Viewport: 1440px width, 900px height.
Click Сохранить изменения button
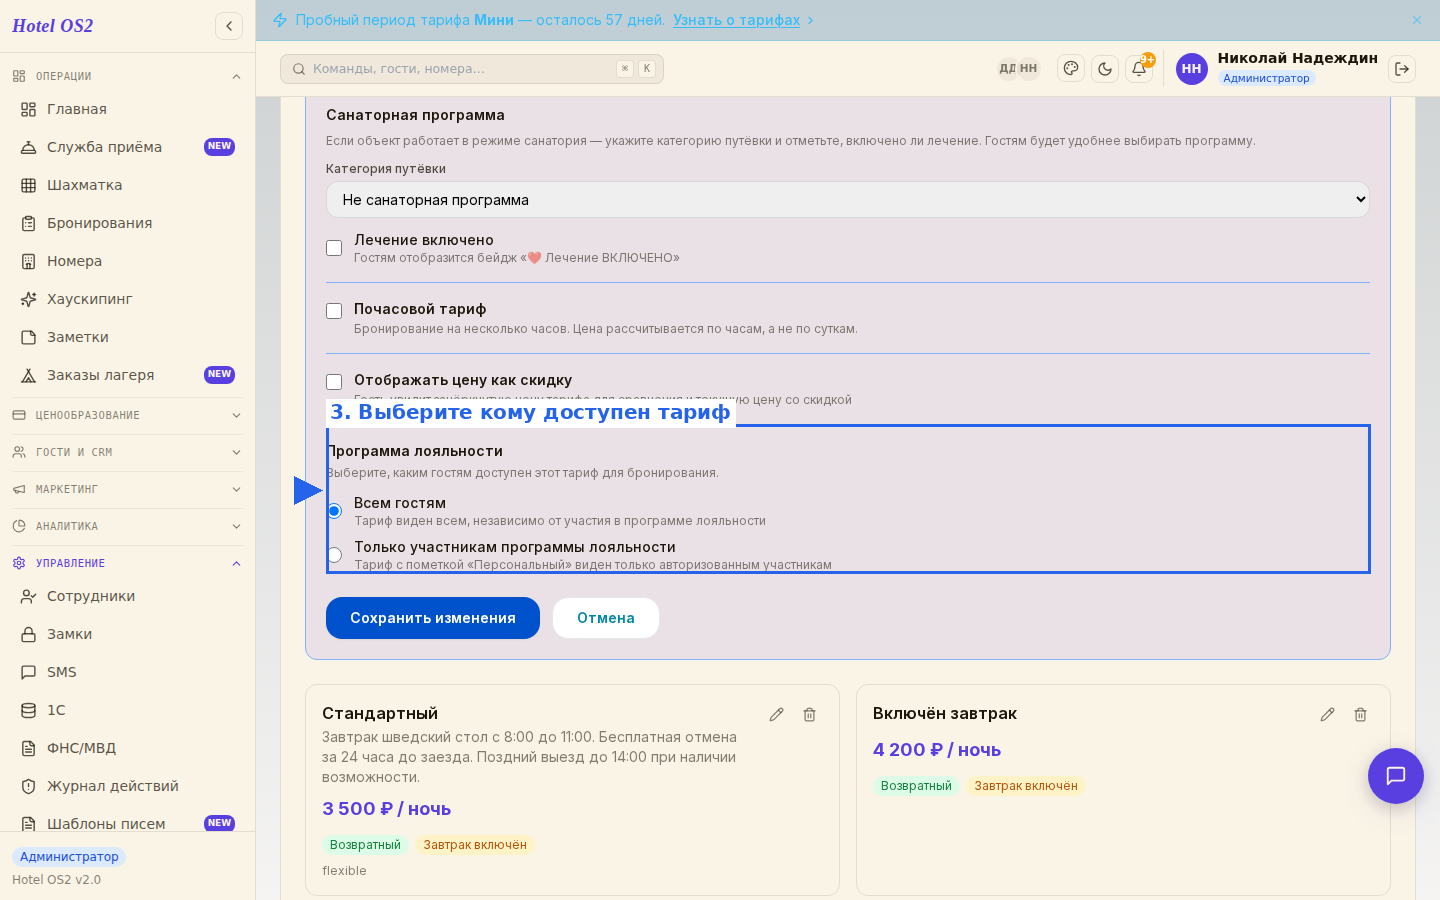(433, 618)
